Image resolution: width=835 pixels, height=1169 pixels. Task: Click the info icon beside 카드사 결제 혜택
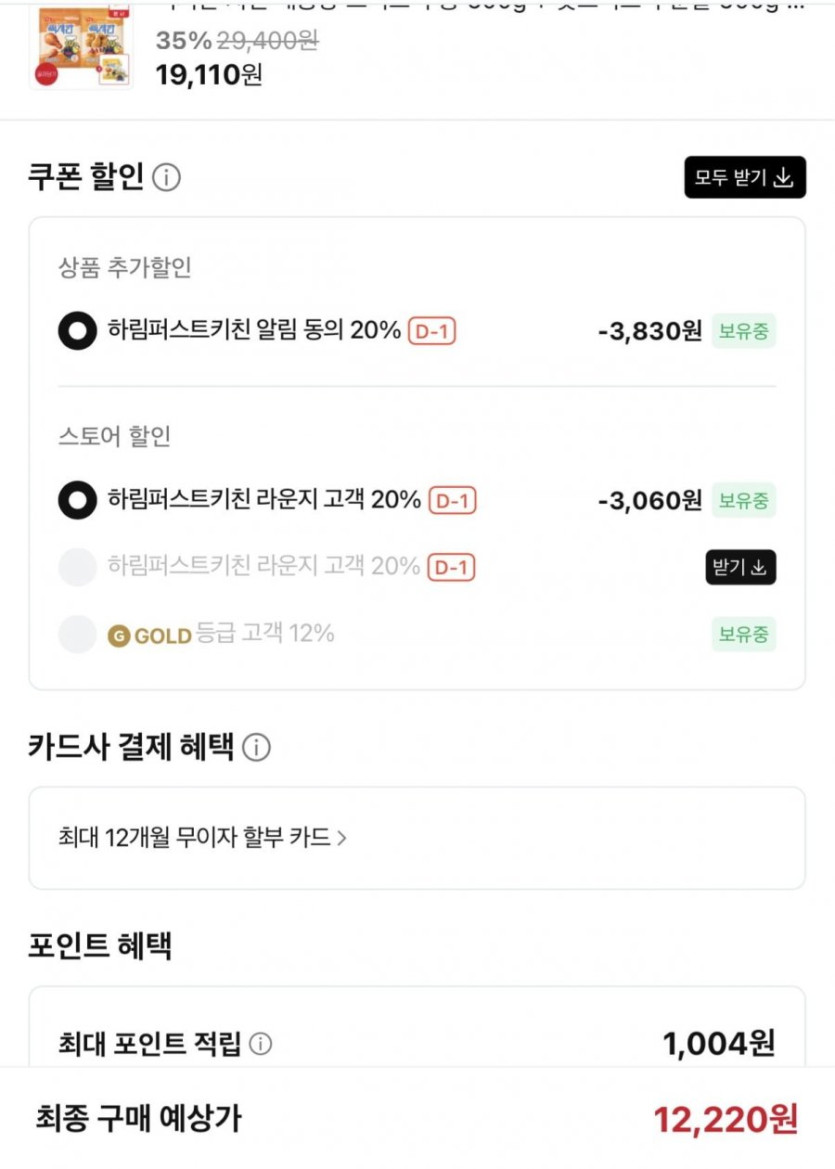point(257,747)
